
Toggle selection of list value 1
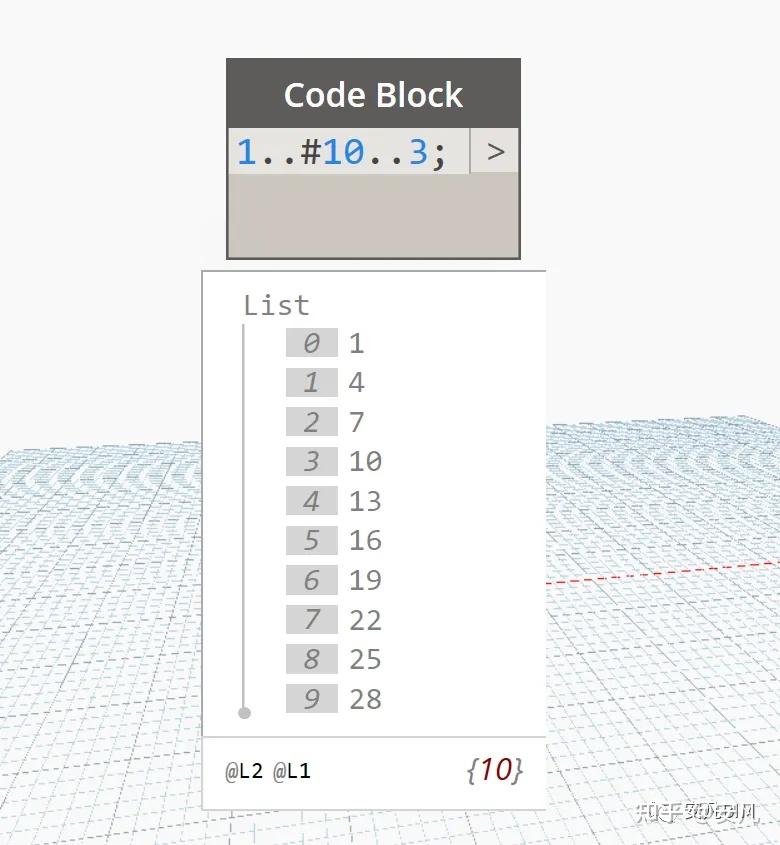(358, 342)
